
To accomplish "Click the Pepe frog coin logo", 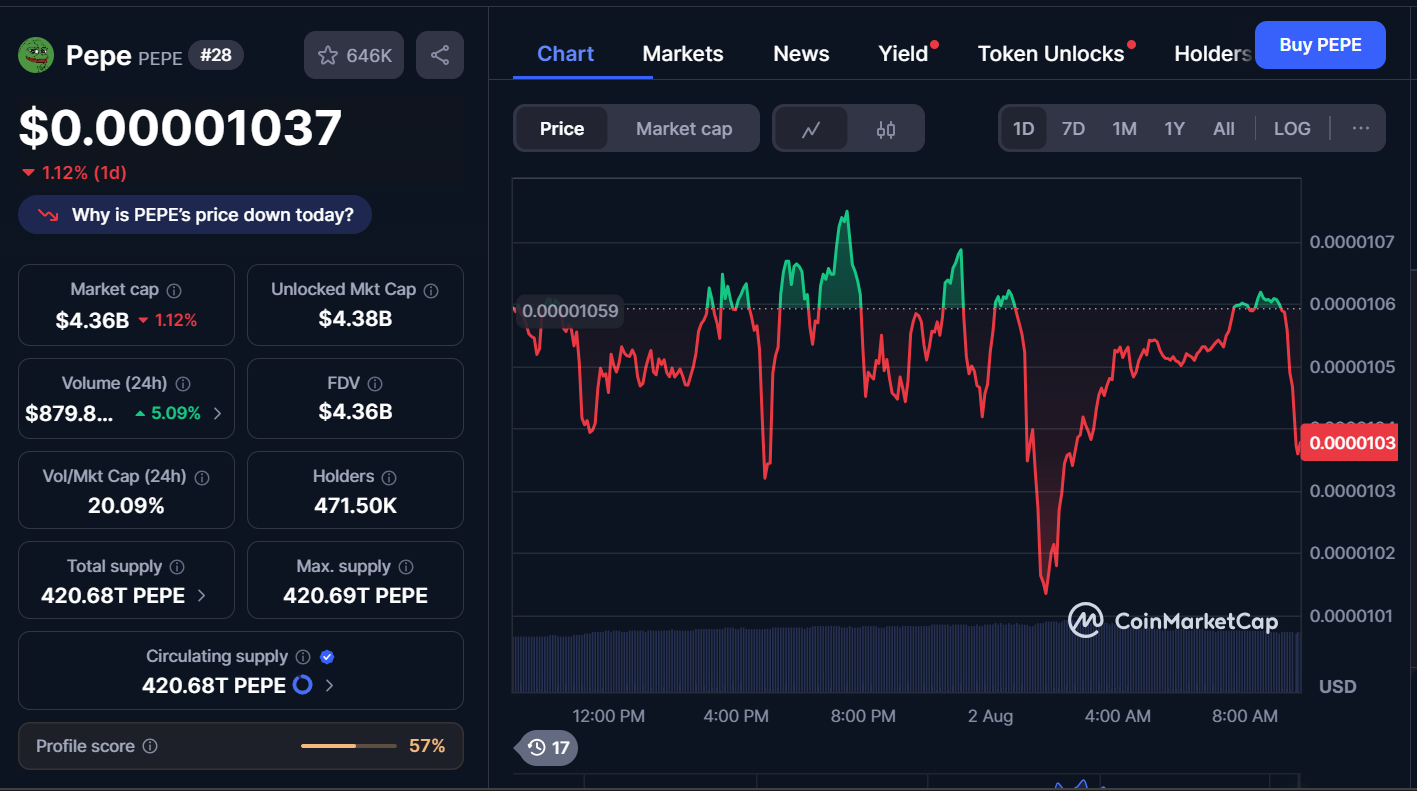I will pyautogui.click(x=36, y=55).
